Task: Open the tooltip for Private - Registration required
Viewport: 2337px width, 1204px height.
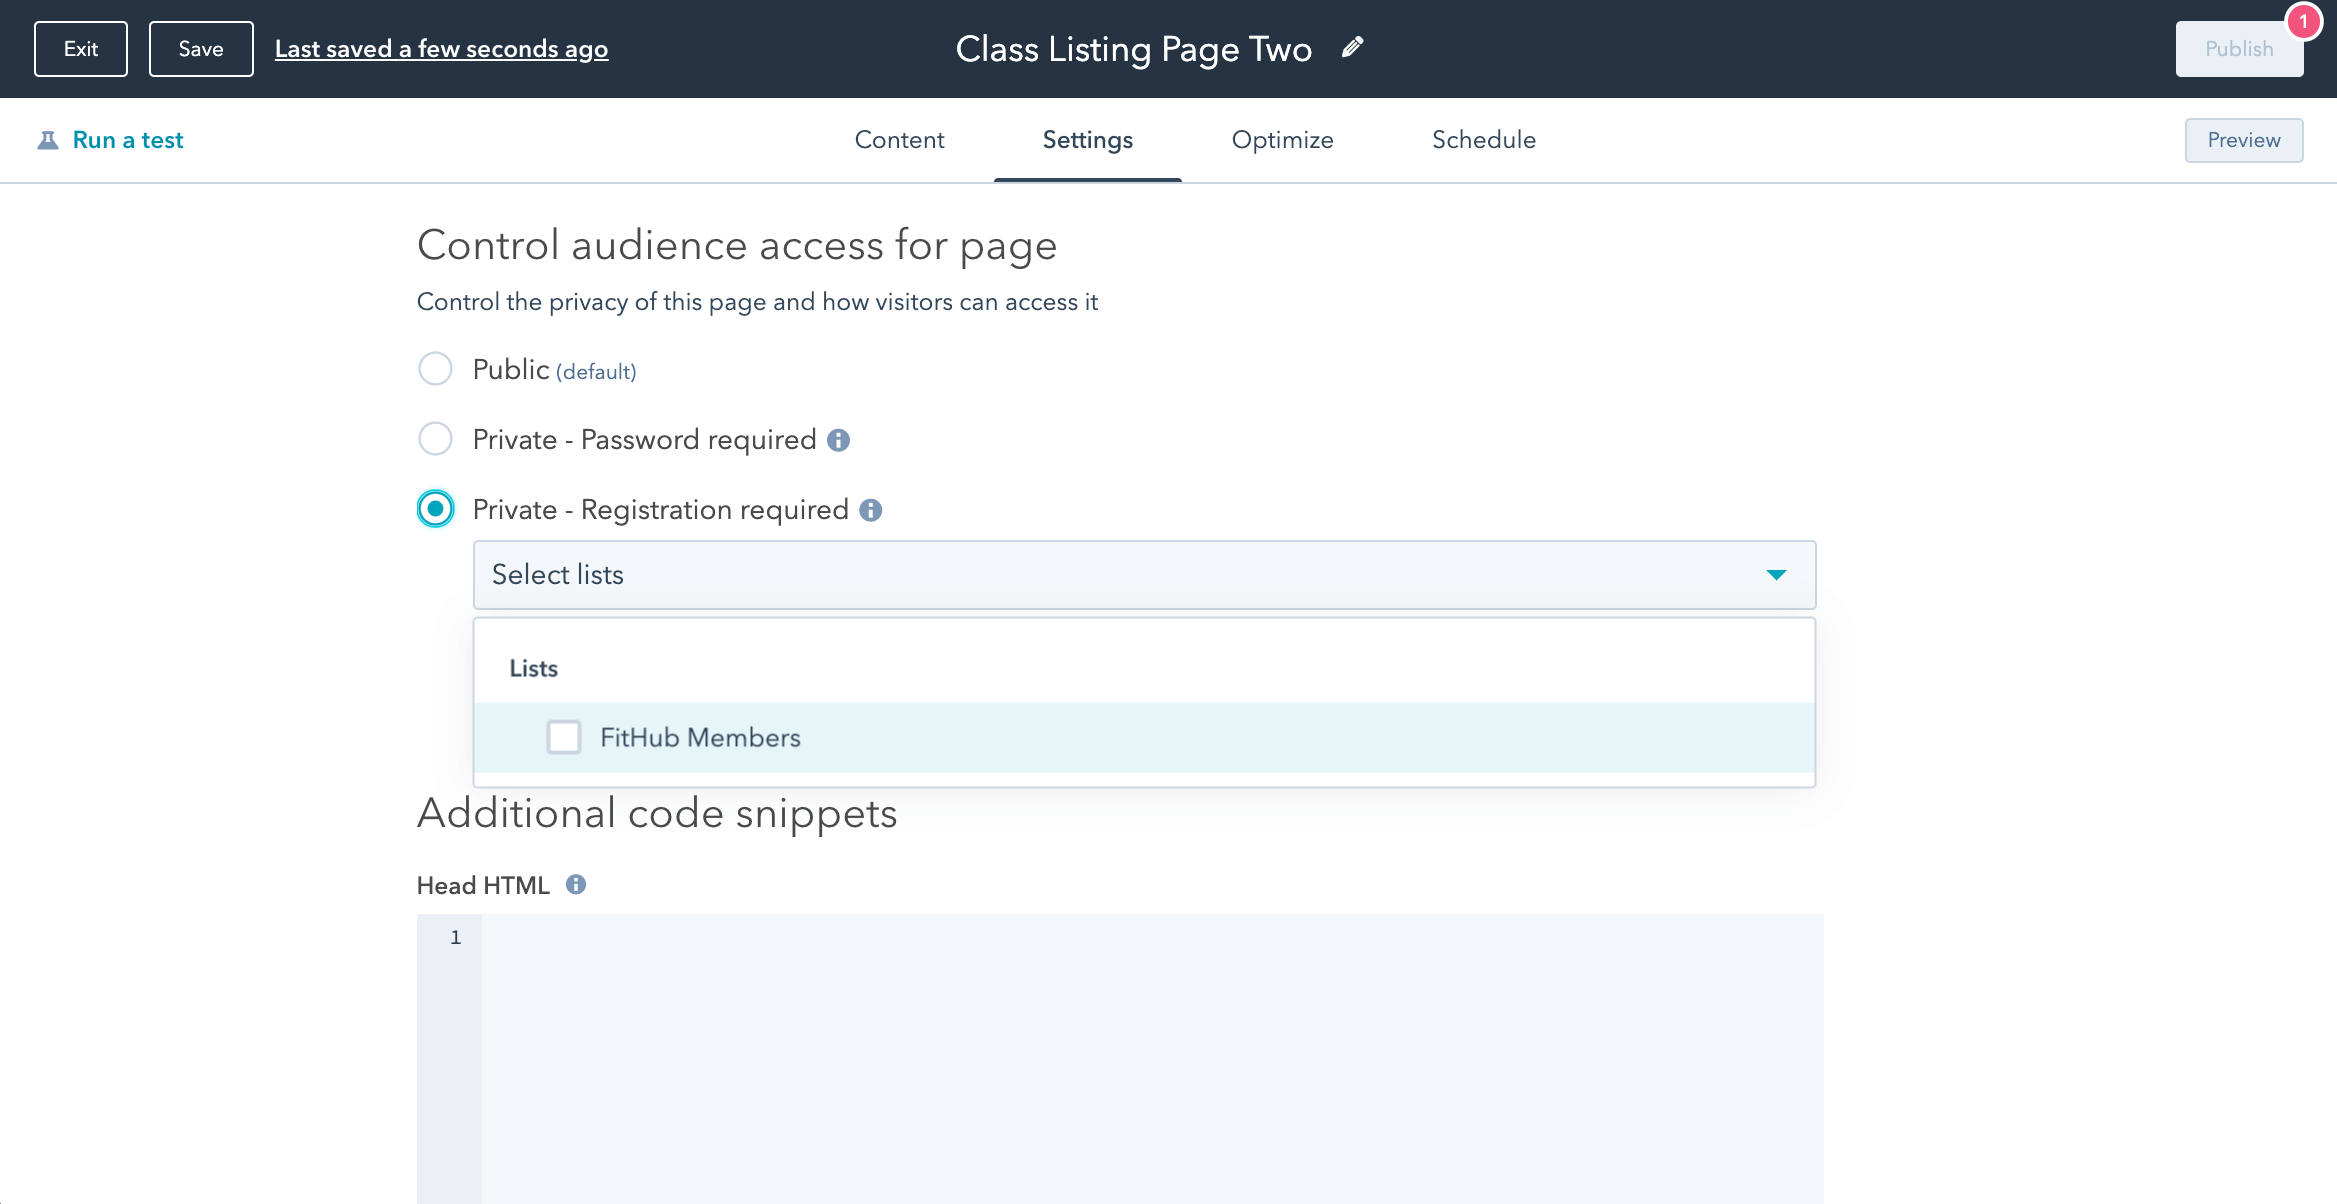Action: coord(871,511)
